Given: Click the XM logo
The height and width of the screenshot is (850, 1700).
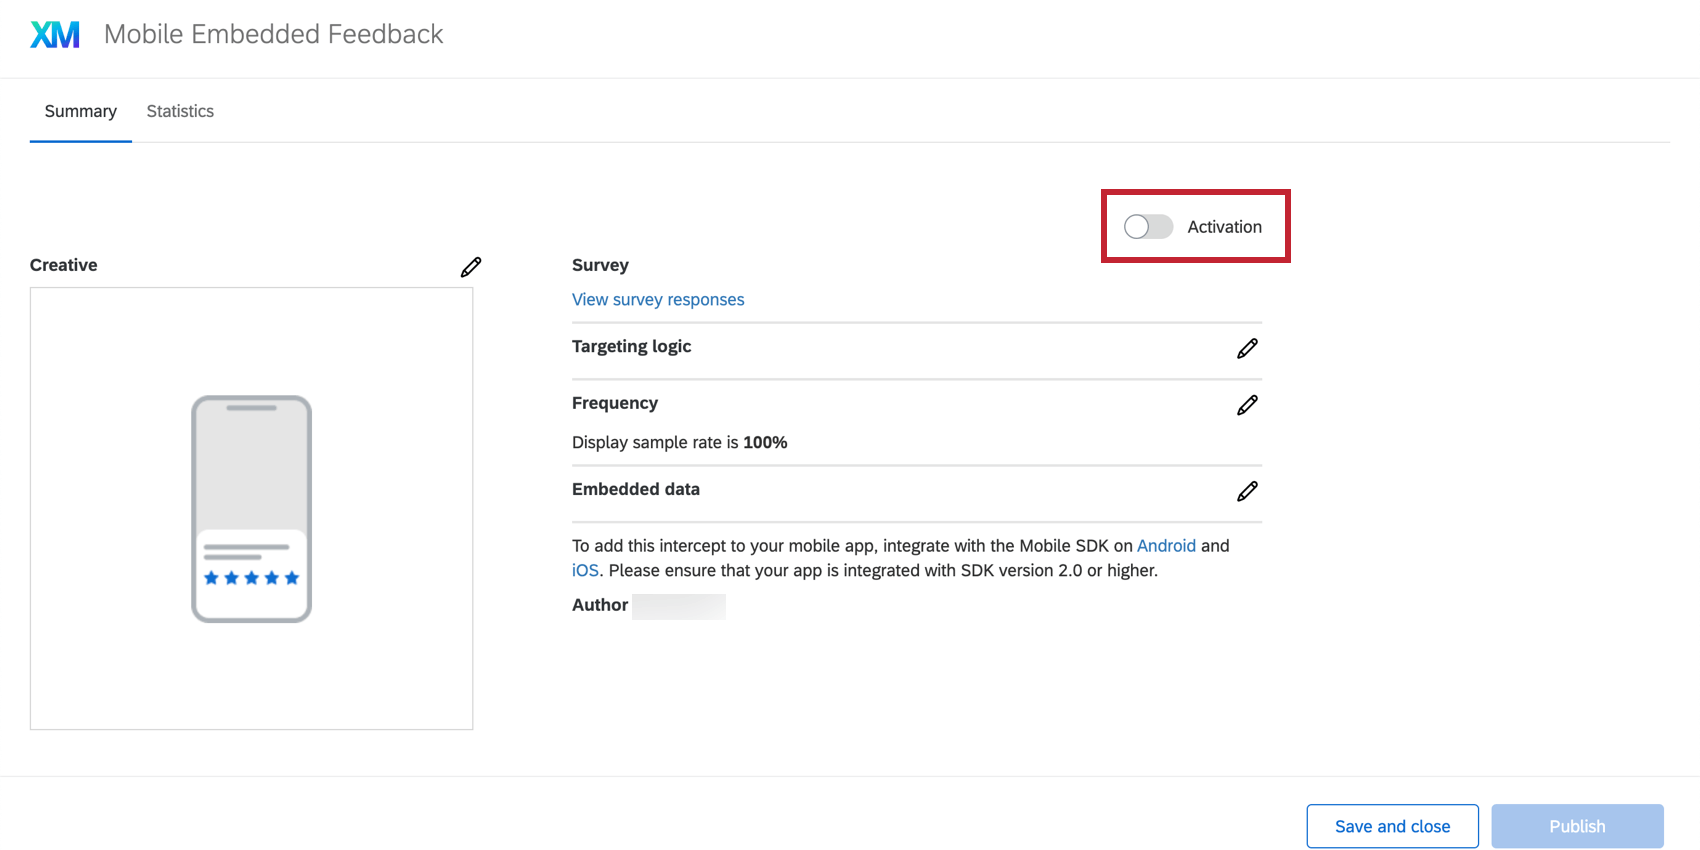Looking at the screenshot, I should pos(55,35).
